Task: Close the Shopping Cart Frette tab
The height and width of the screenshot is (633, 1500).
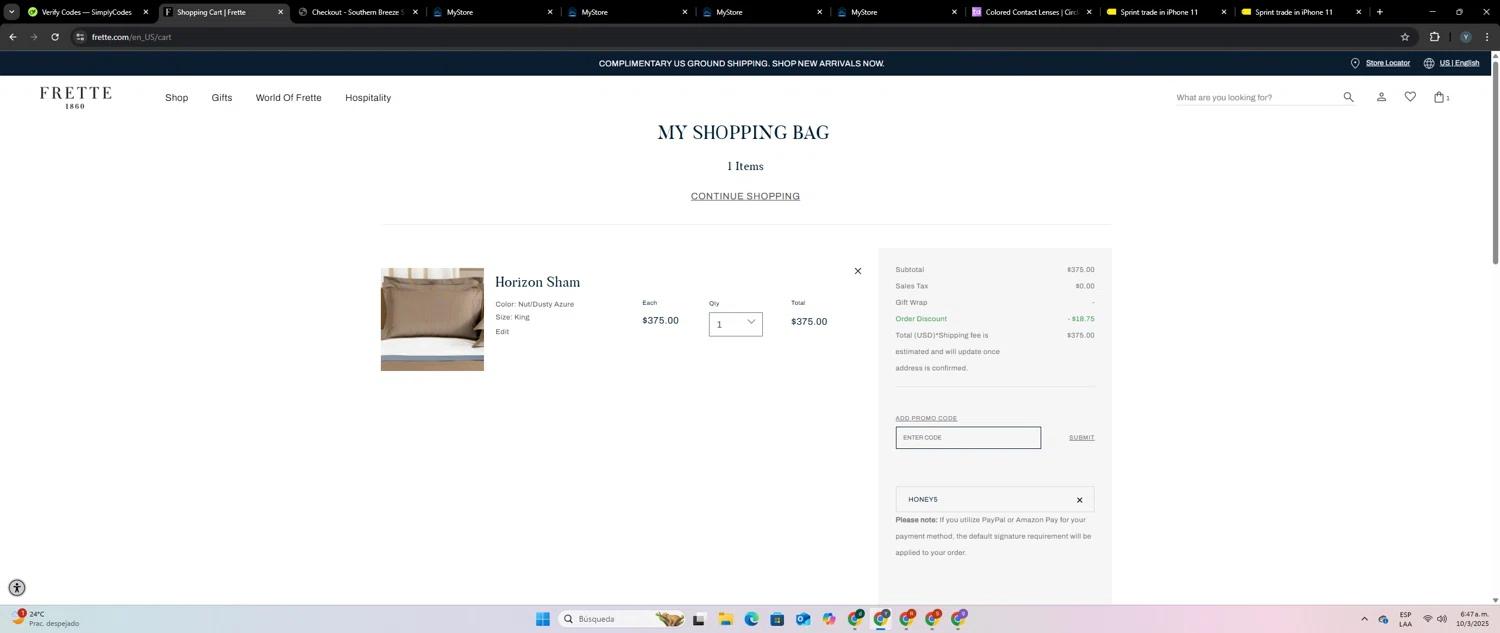Action: [x=280, y=12]
